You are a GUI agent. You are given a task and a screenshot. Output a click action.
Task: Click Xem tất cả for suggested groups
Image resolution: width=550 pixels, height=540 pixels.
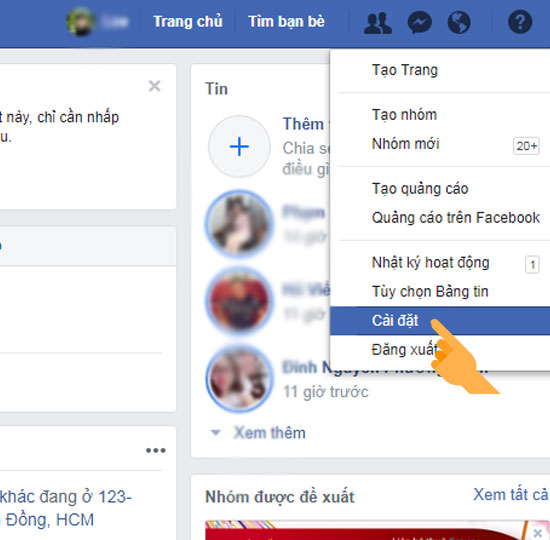(511, 495)
